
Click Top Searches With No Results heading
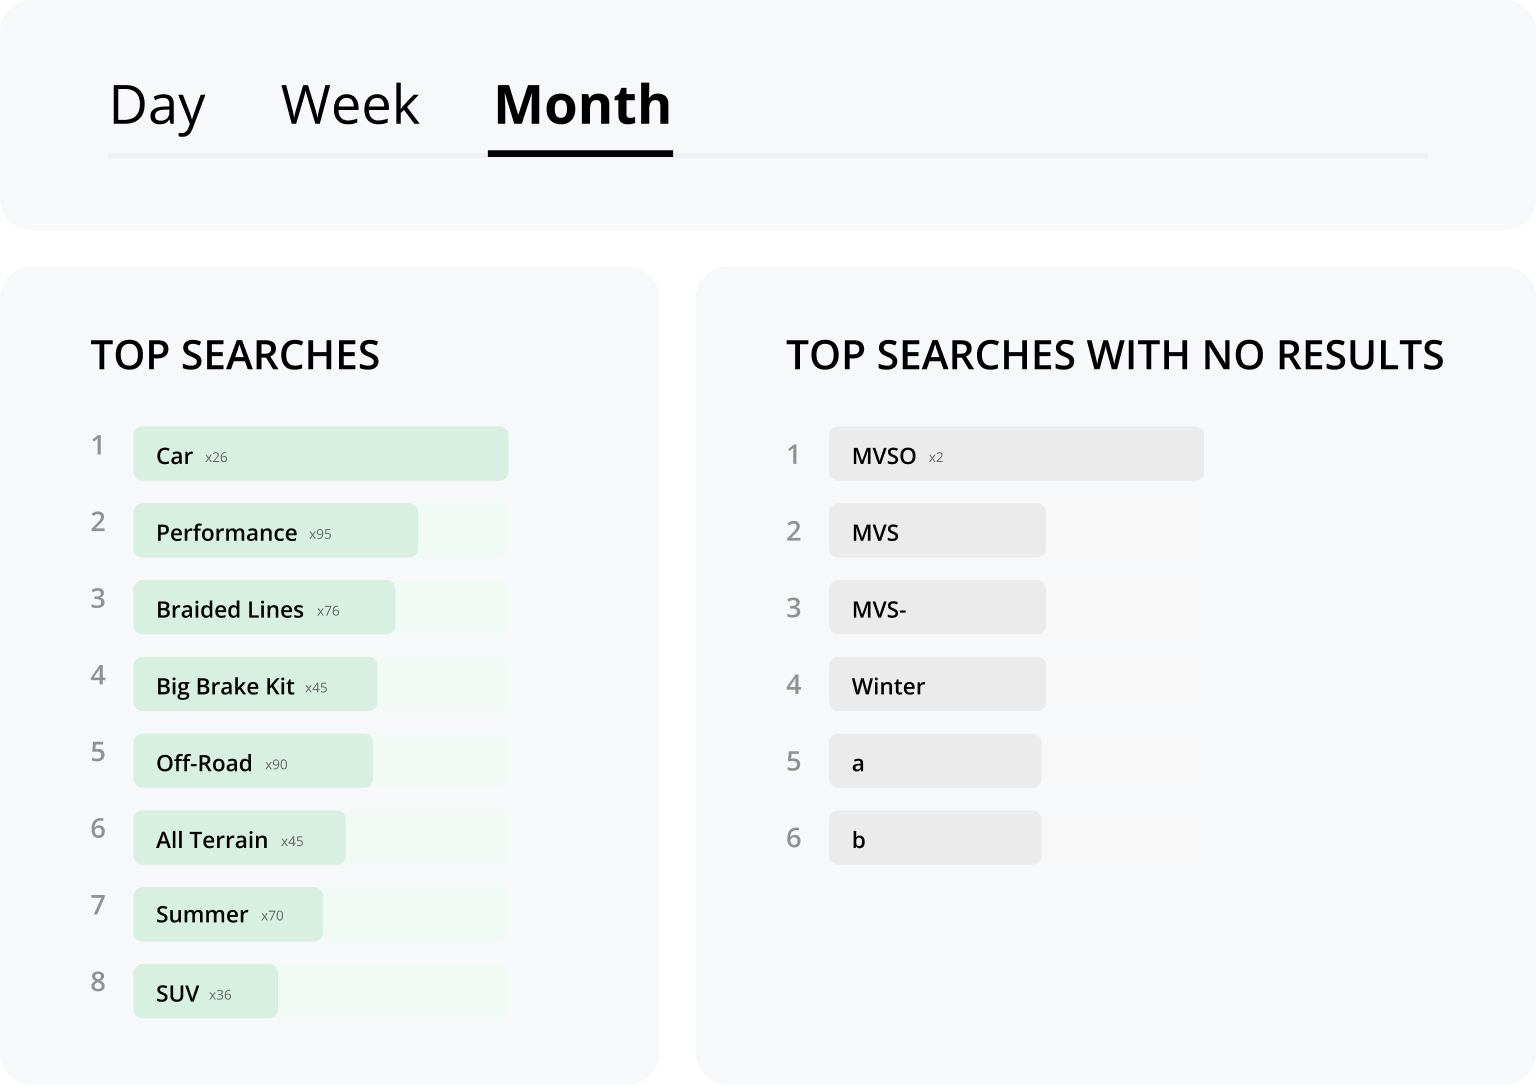pyautogui.click(x=1115, y=356)
